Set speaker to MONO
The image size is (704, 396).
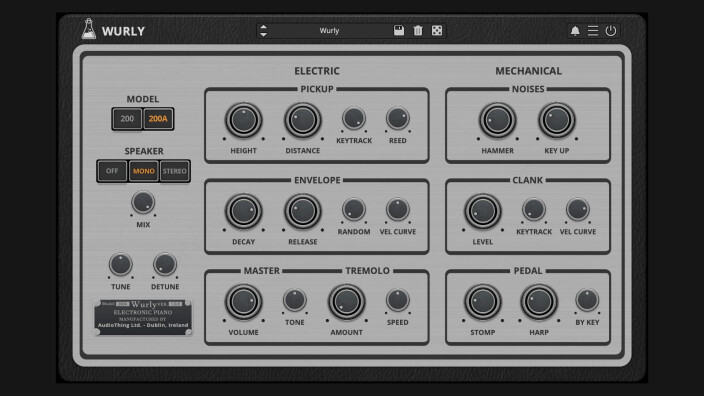coord(144,171)
